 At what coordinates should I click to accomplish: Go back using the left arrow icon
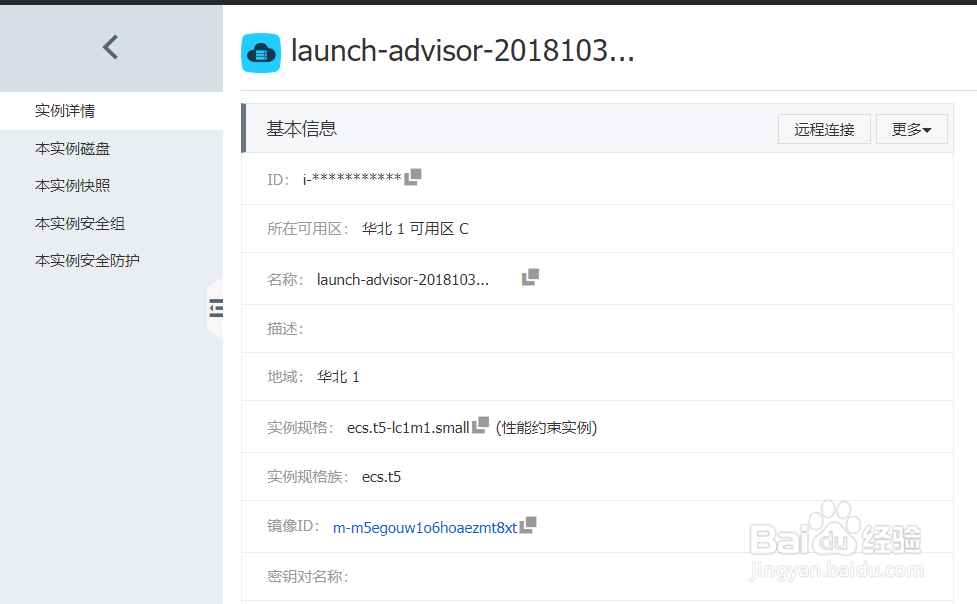tap(110, 47)
